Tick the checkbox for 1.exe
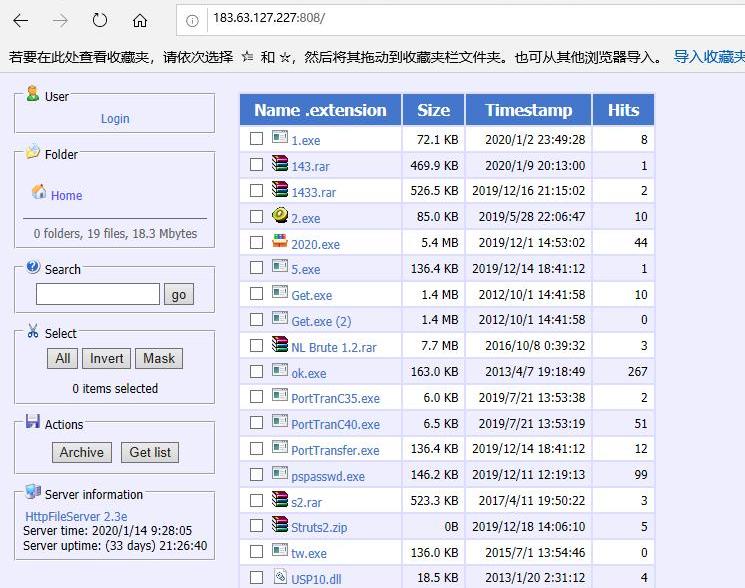This screenshot has width=745, height=588. click(257, 139)
